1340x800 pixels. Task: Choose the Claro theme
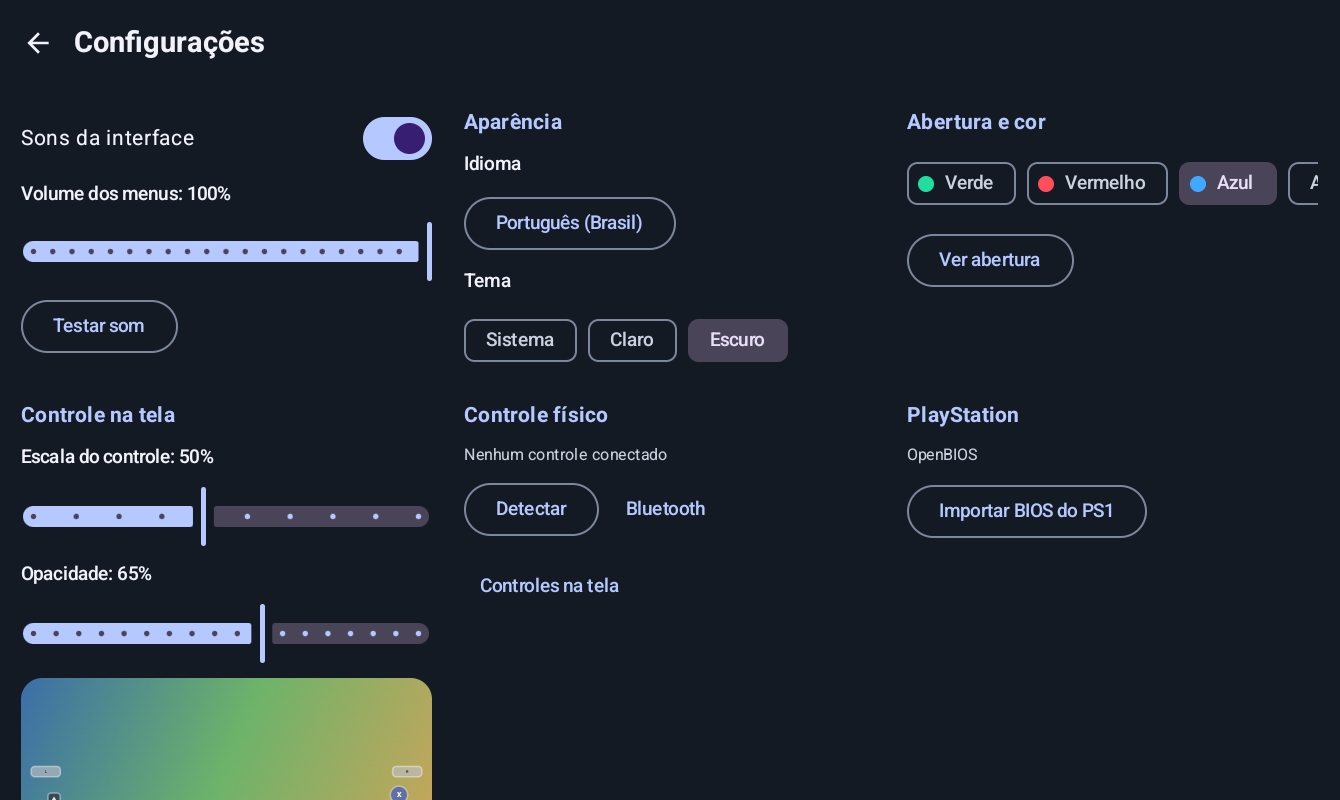(x=632, y=340)
